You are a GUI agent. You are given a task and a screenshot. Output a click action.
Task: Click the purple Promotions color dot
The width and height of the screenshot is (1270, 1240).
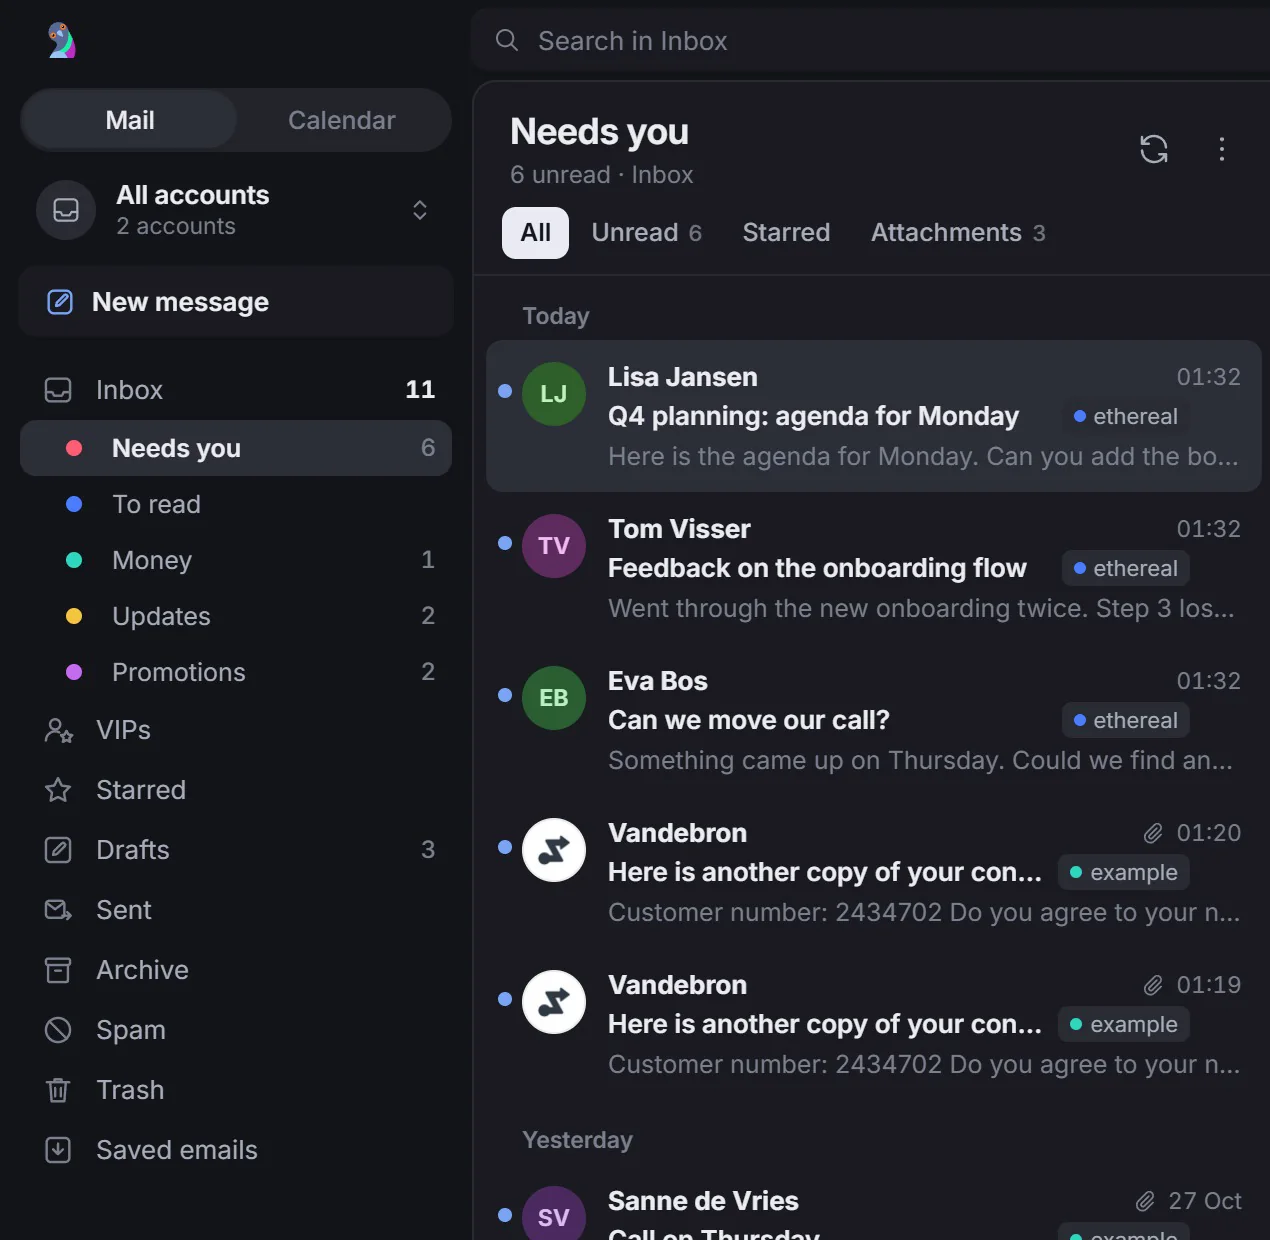(x=74, y=672)
